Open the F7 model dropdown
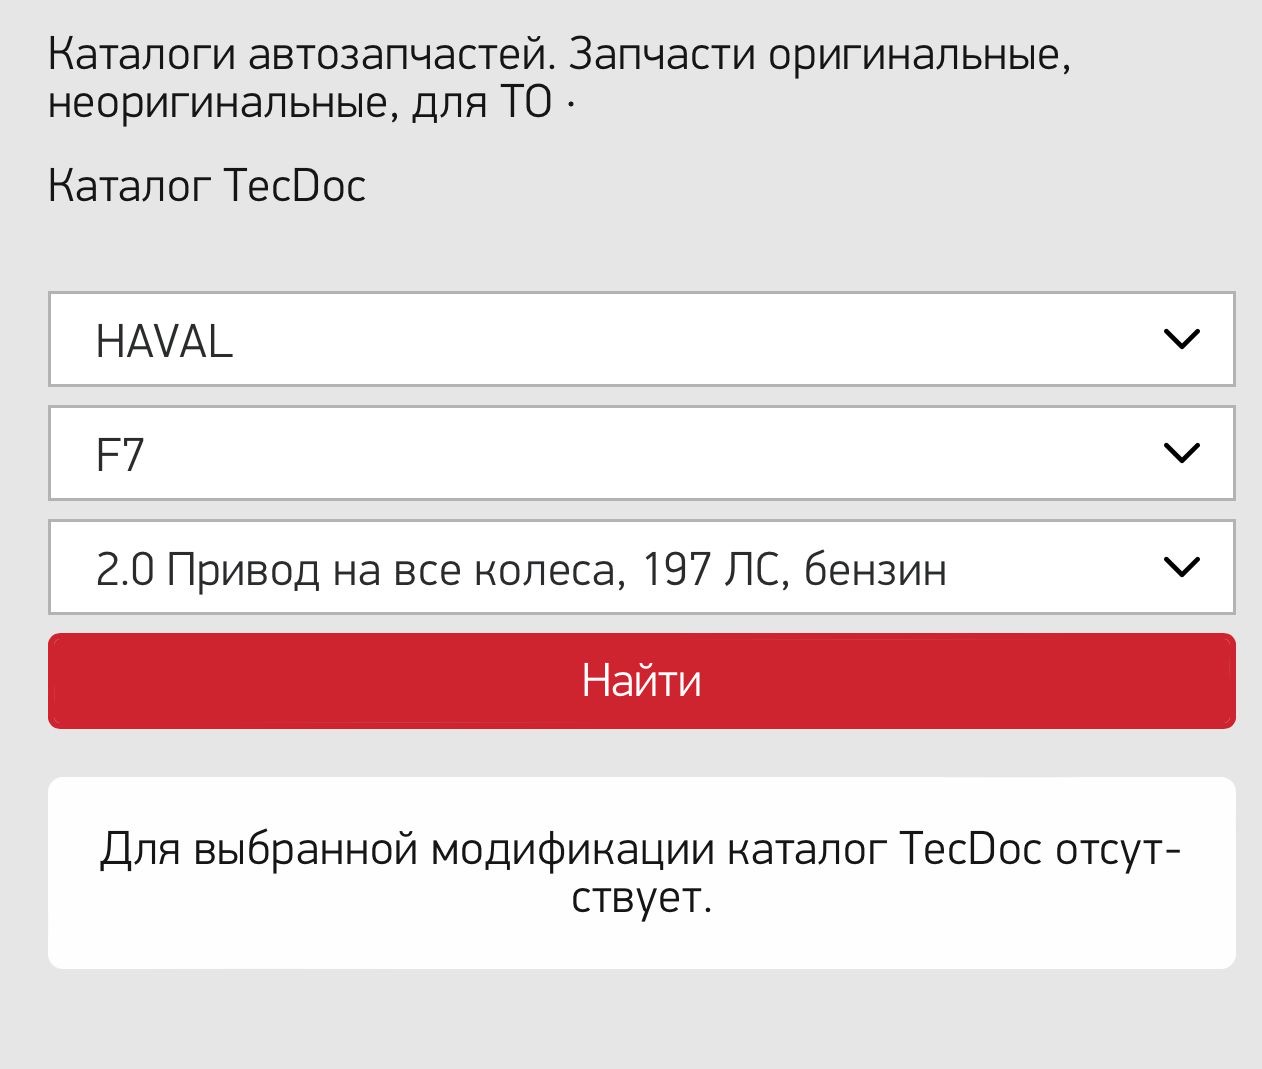The height and width of the screenshot is (1069, 1262). point(640,453)
